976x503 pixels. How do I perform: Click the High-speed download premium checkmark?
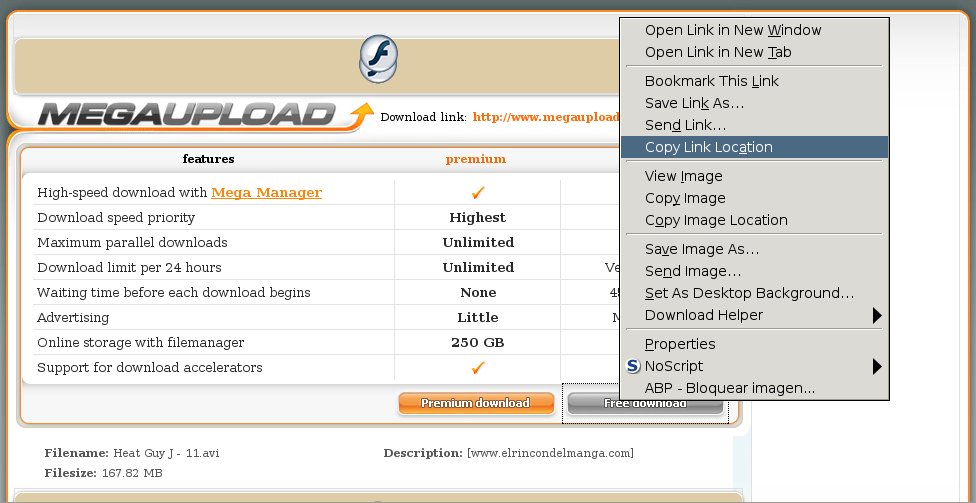coord(477,193)
